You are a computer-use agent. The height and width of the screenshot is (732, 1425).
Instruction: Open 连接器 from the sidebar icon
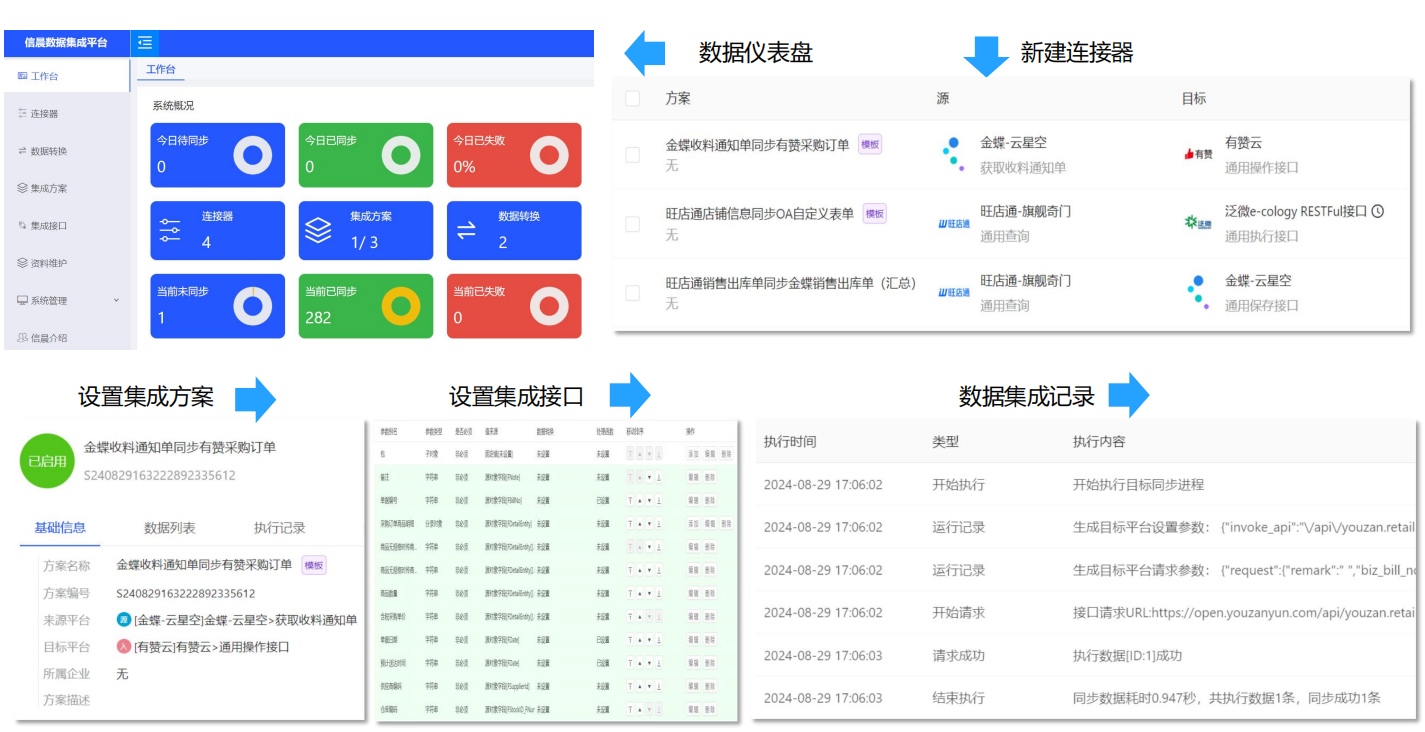click(x=22, y=113)
